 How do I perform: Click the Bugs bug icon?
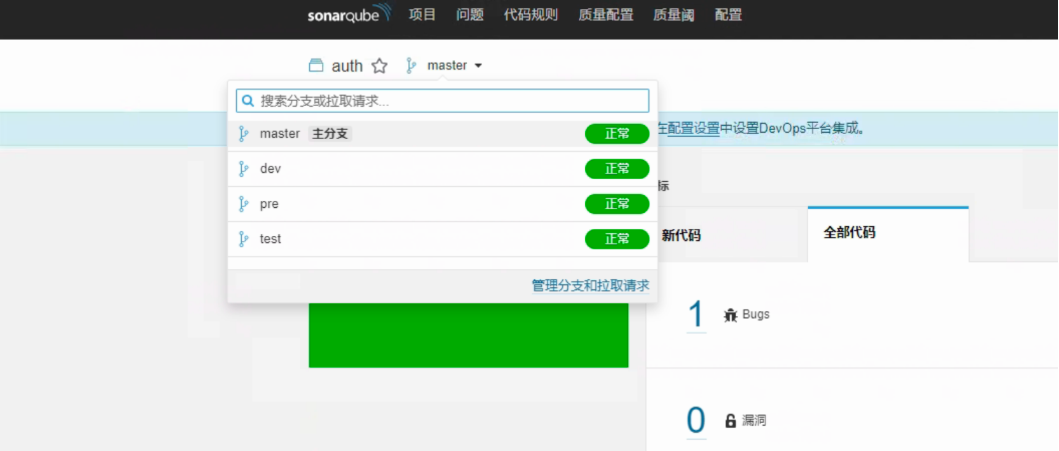click(730, 315)
